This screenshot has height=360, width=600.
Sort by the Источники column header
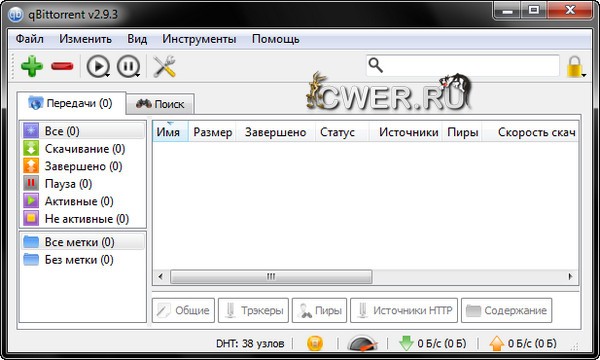click(x=406, y=132)
